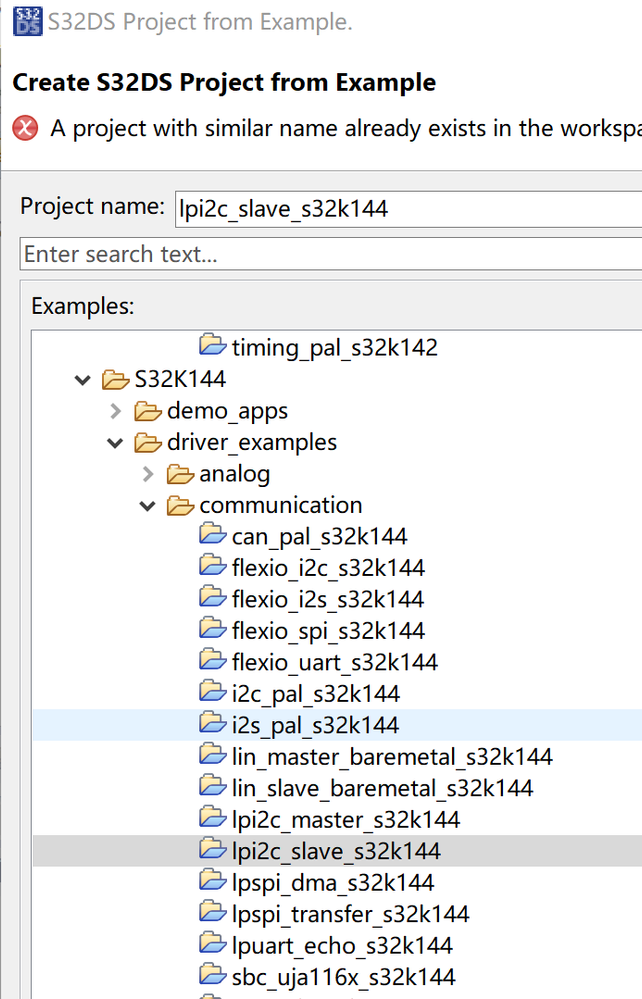Image resolution: width=642 pixels, height=999 pixels.
Task: Choose the can_pal_s32k144 example
Action: click(320, 537)
